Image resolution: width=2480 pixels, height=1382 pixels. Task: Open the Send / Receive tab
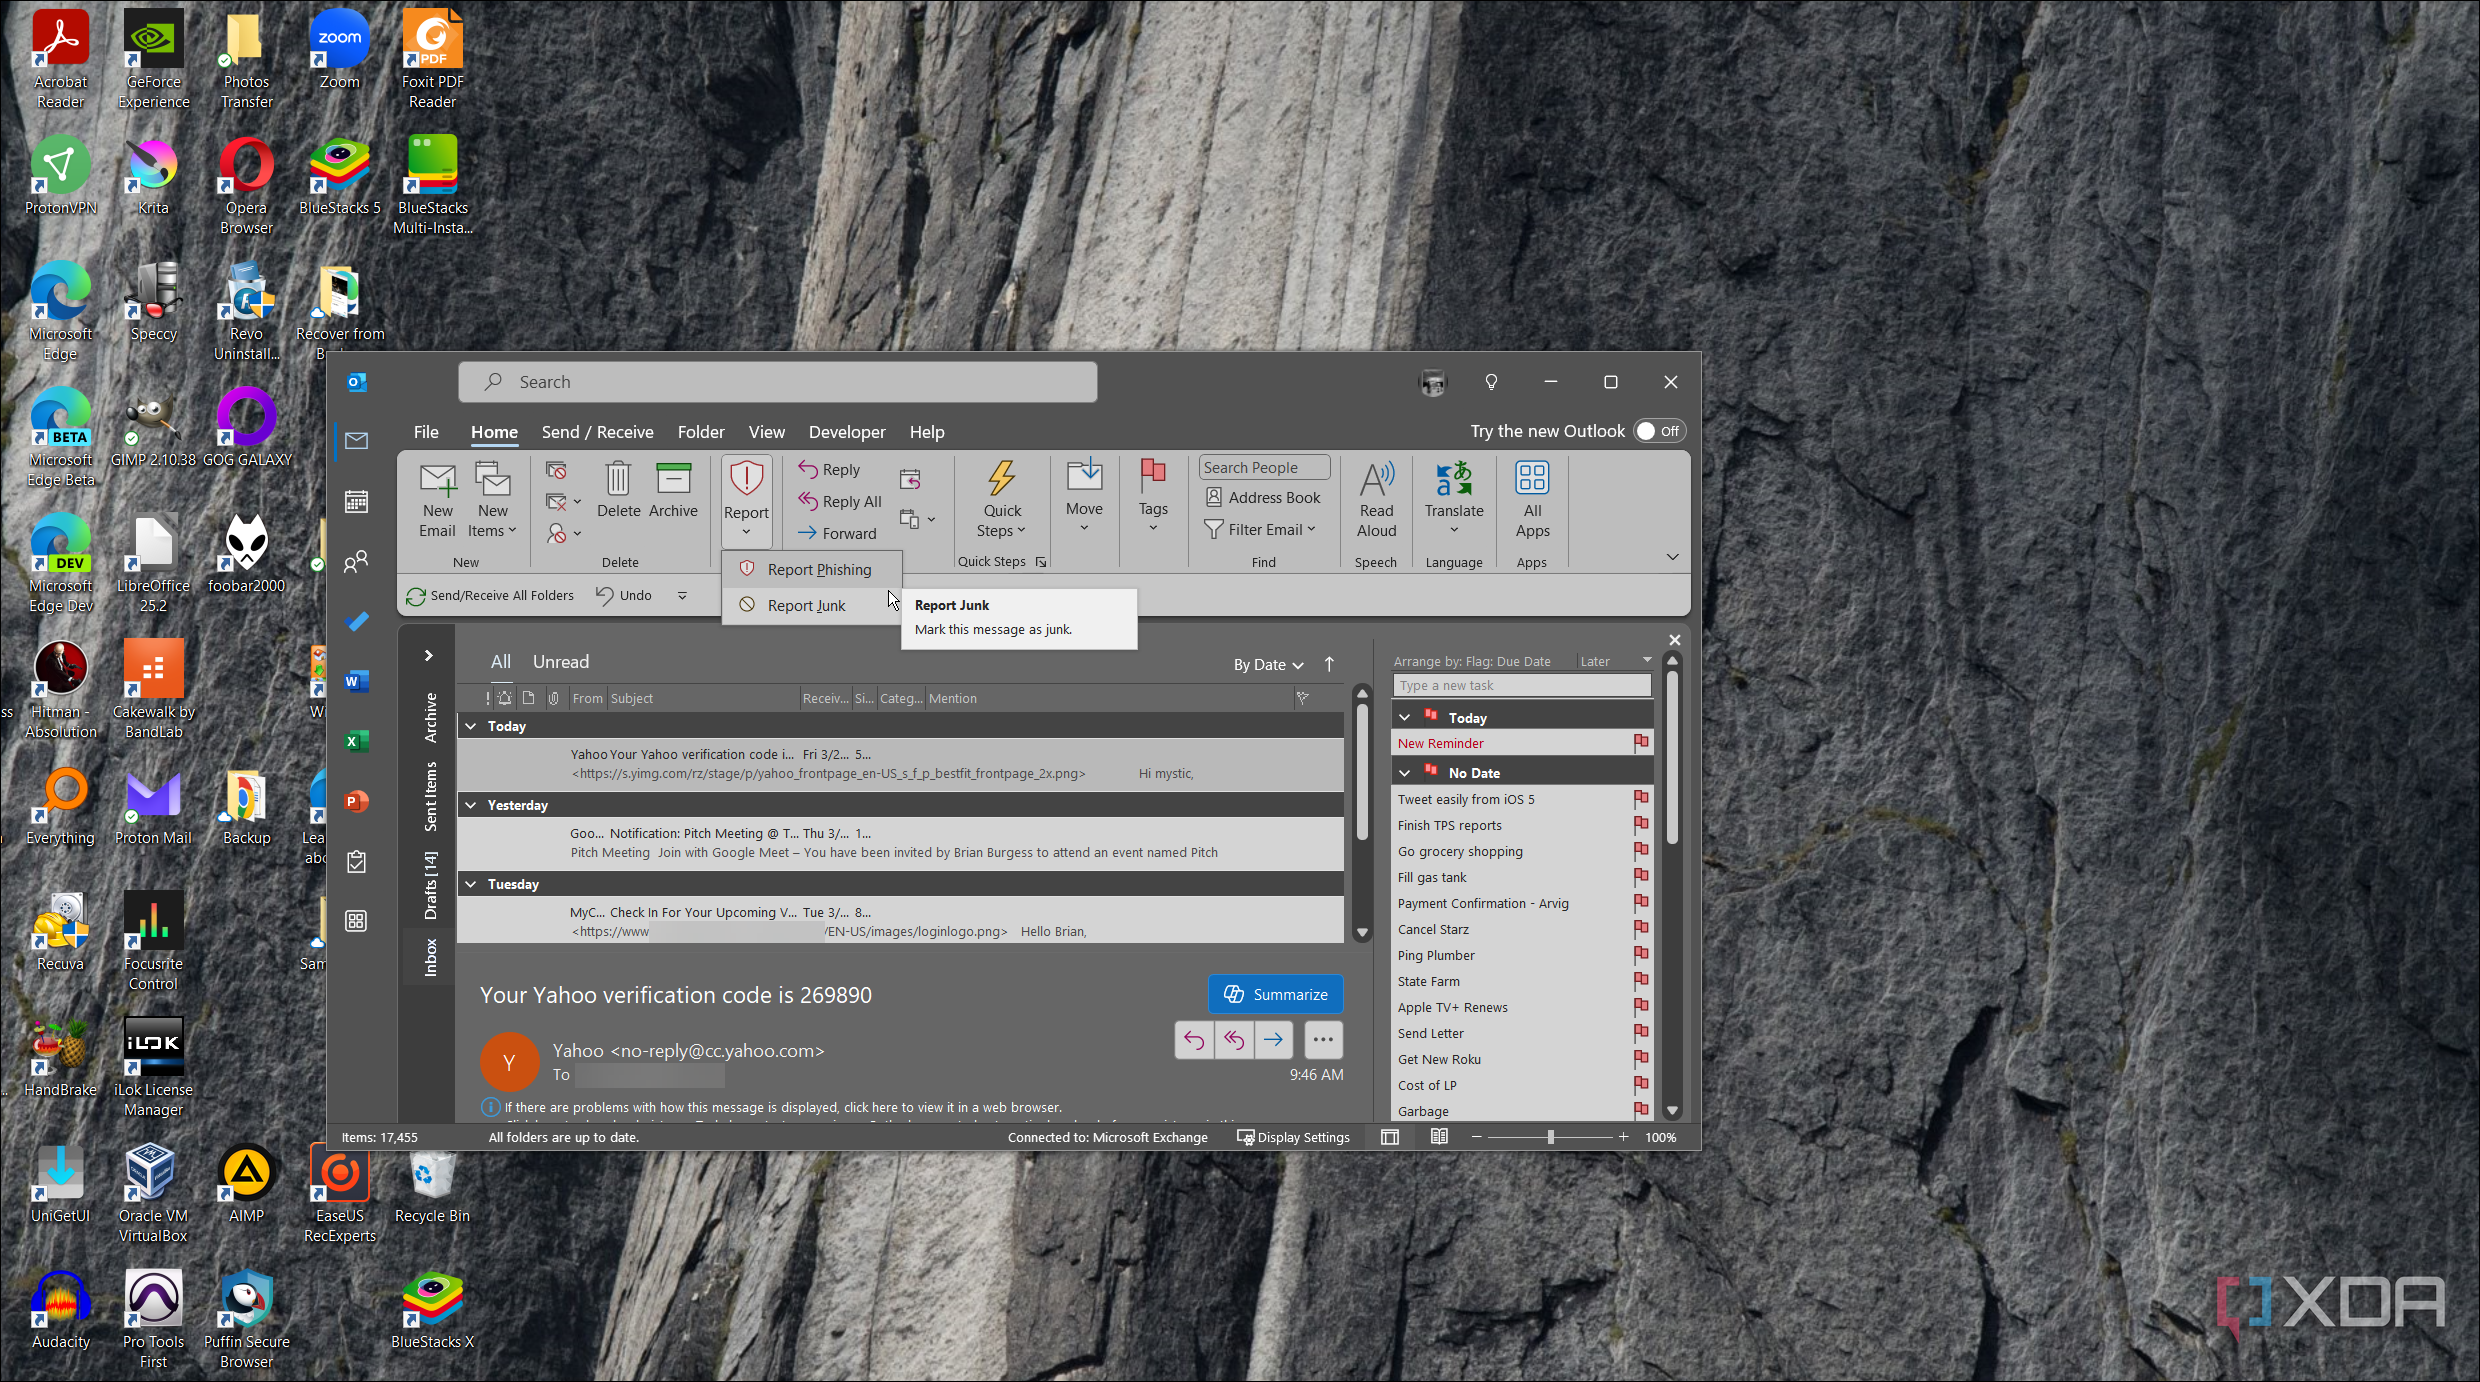[597, 432]
